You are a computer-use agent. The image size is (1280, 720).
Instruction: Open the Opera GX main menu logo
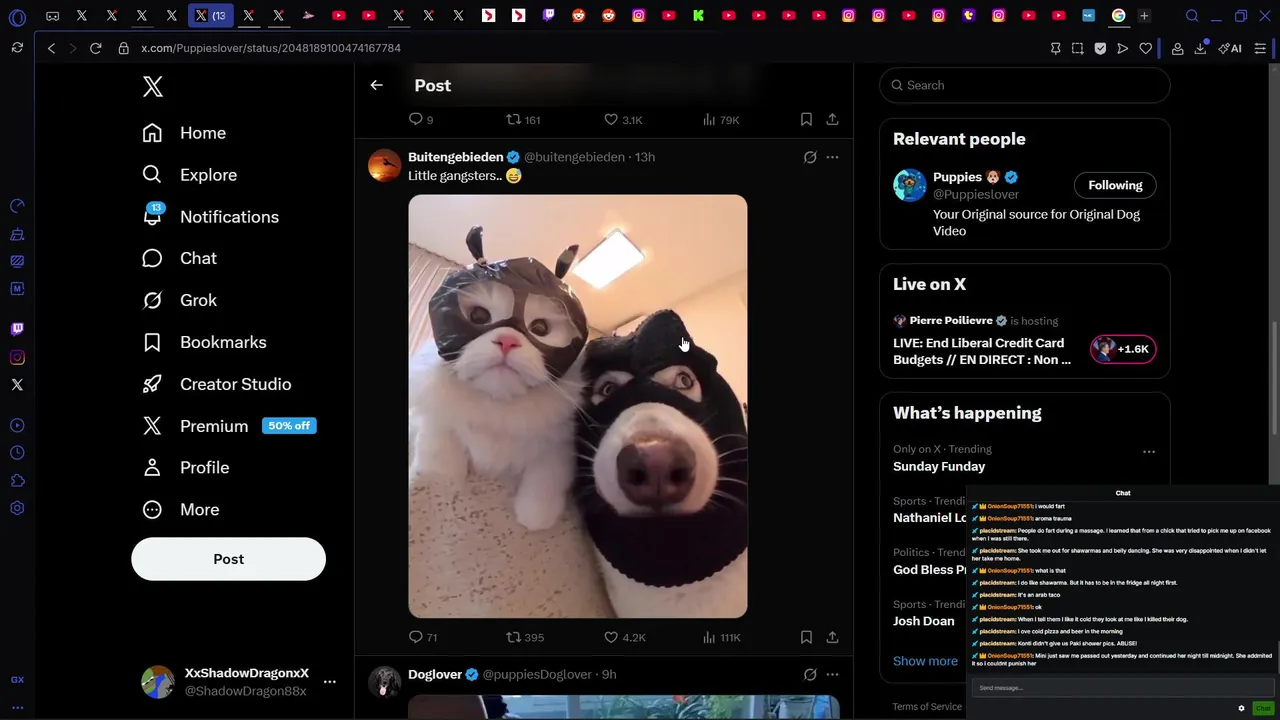pos(17,17)
